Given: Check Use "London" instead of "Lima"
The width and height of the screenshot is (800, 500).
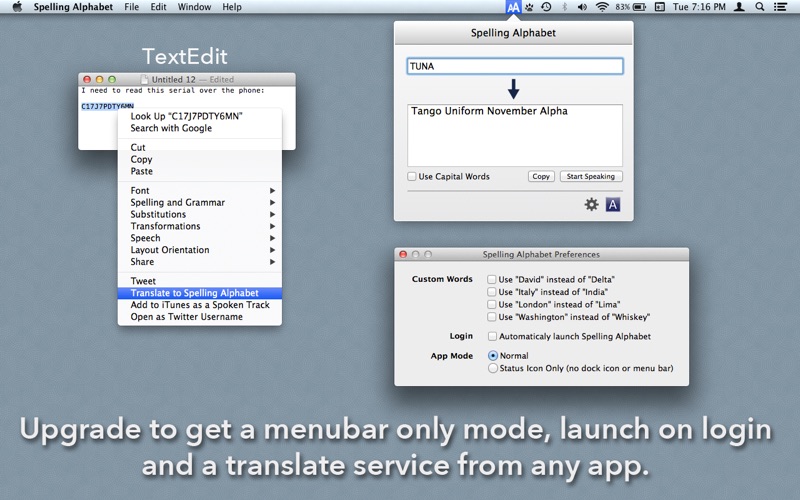Looking at the screenshot, I should pyautogui.click(x=491, y=305).
